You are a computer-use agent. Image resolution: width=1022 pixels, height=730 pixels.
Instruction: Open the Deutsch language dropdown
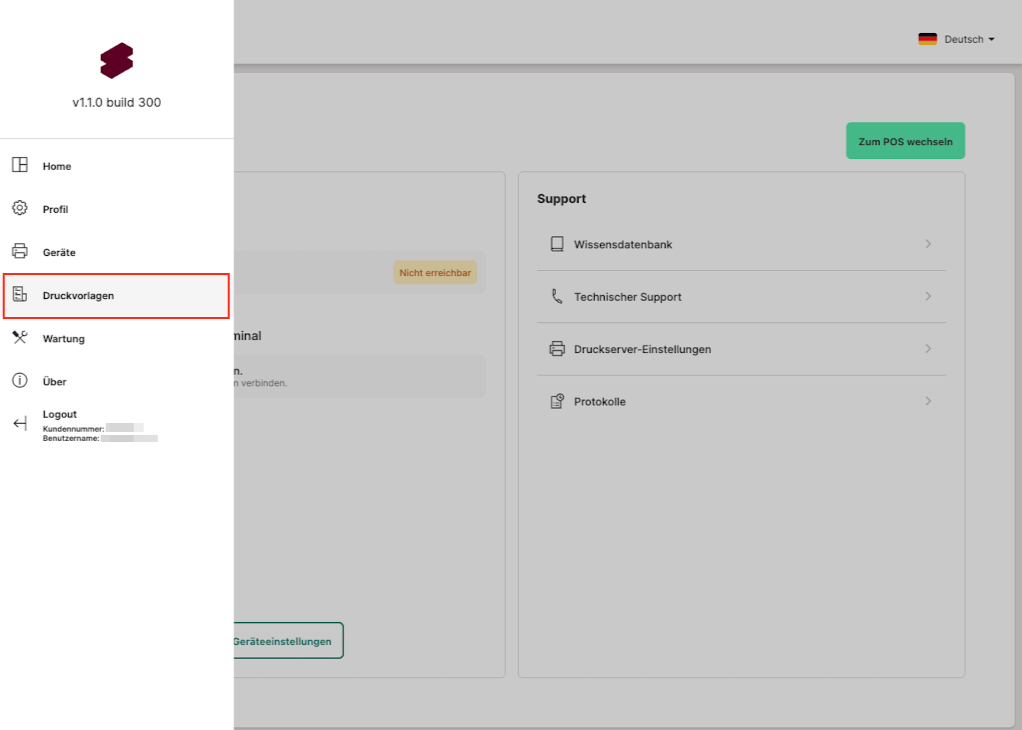coord(957,40)
